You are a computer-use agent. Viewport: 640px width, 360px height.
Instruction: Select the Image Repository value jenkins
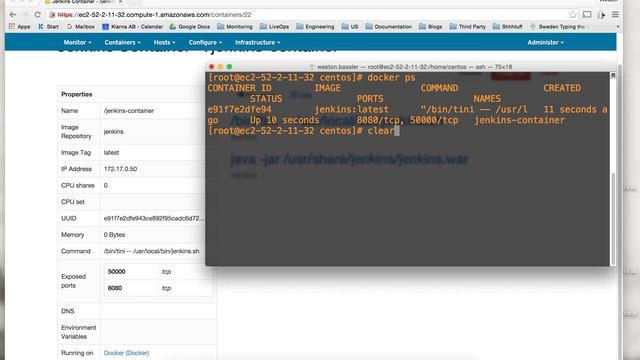pyautogui.click(x=113, y=132)
